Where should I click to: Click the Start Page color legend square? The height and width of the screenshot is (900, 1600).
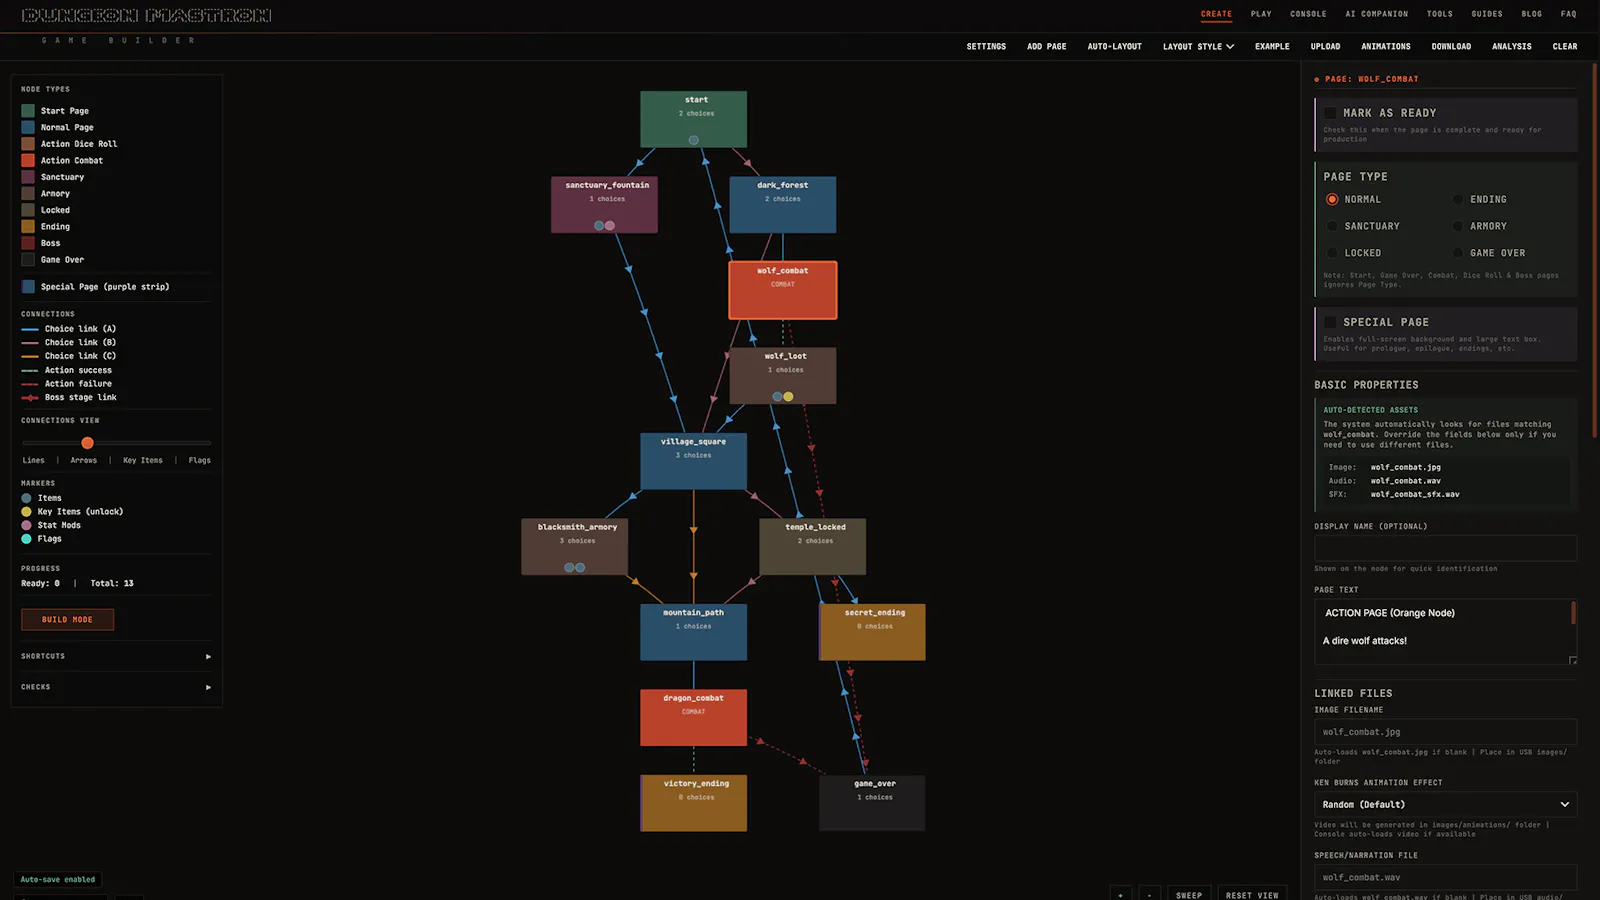(28, 111)
